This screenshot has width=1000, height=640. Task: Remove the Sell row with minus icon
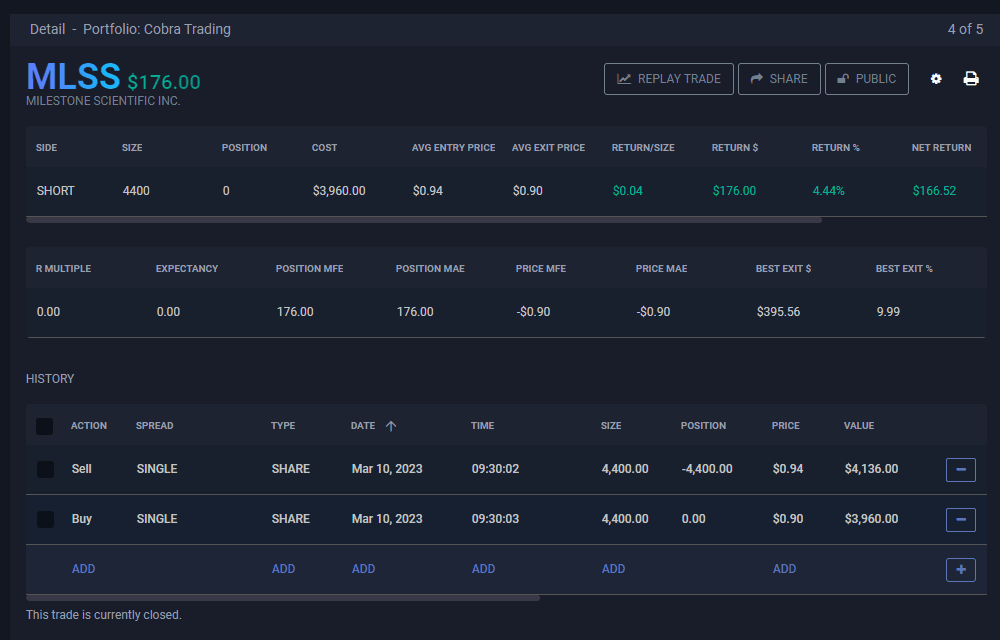click(x=960, y=469)
